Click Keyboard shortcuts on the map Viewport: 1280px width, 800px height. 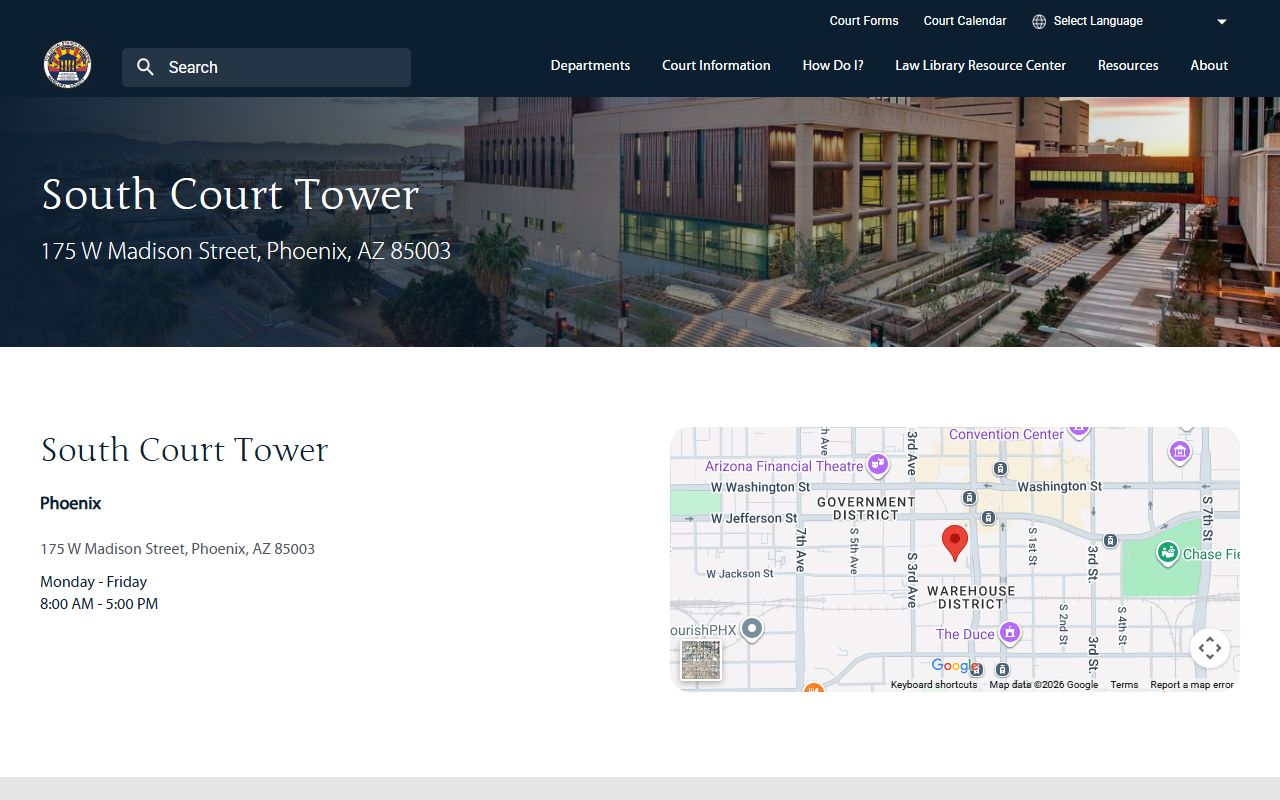coord(934,685)
